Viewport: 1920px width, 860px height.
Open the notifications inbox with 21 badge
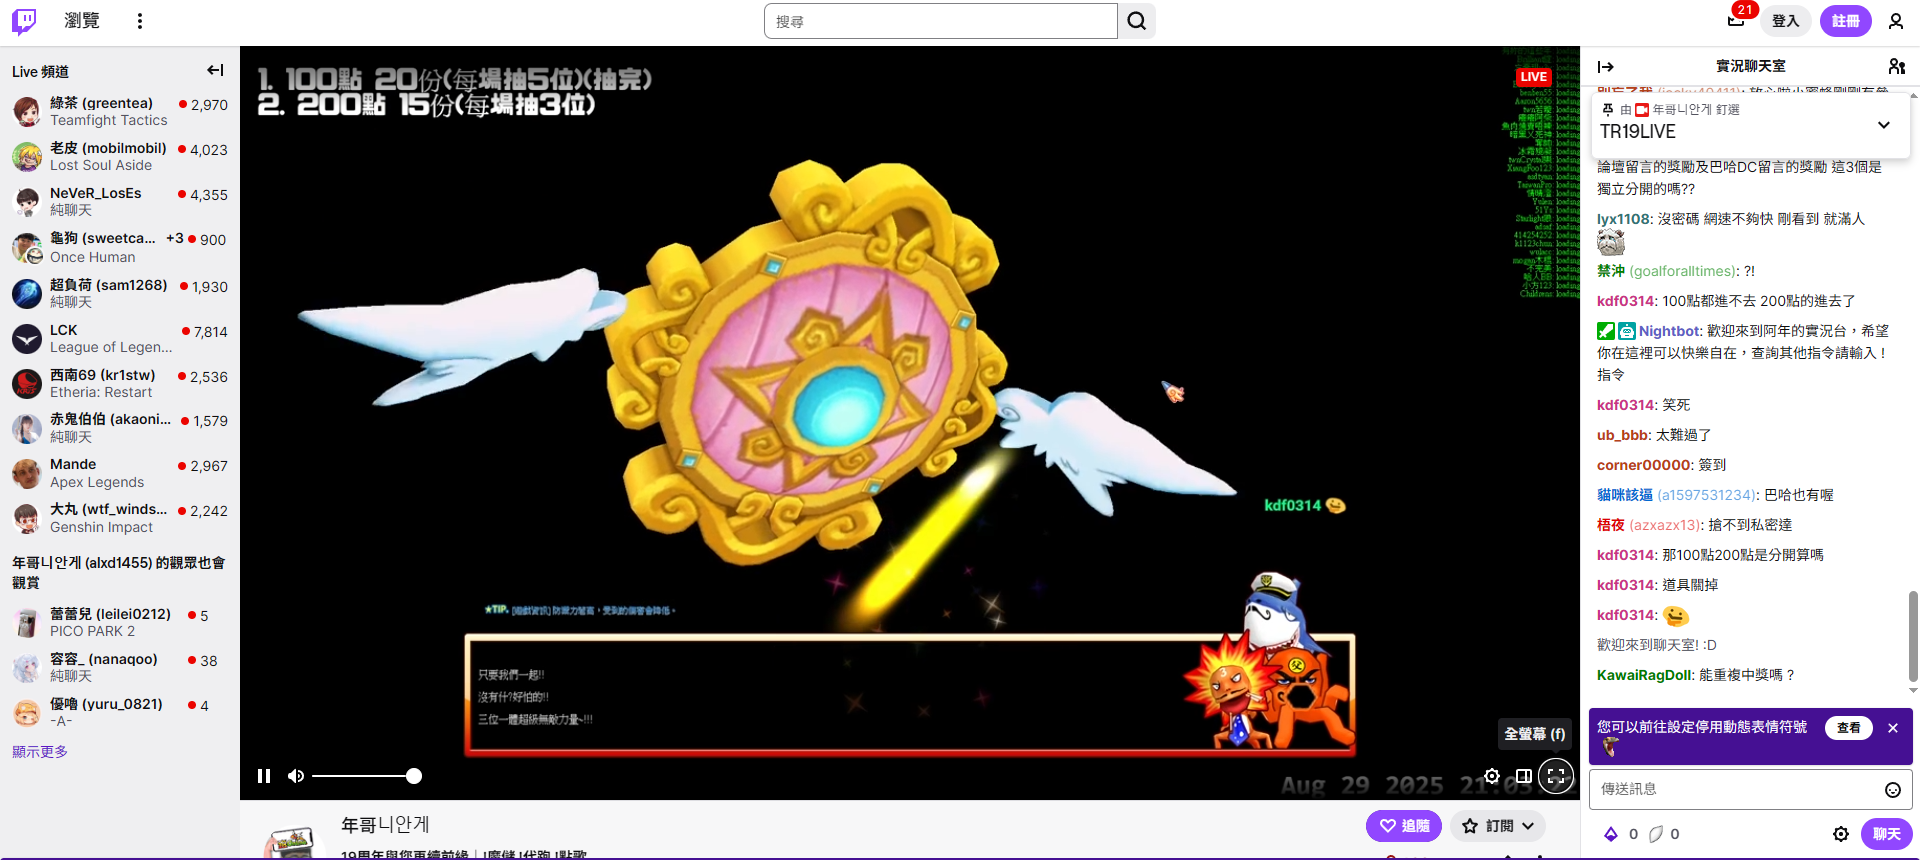click(x=1736, y=20)
